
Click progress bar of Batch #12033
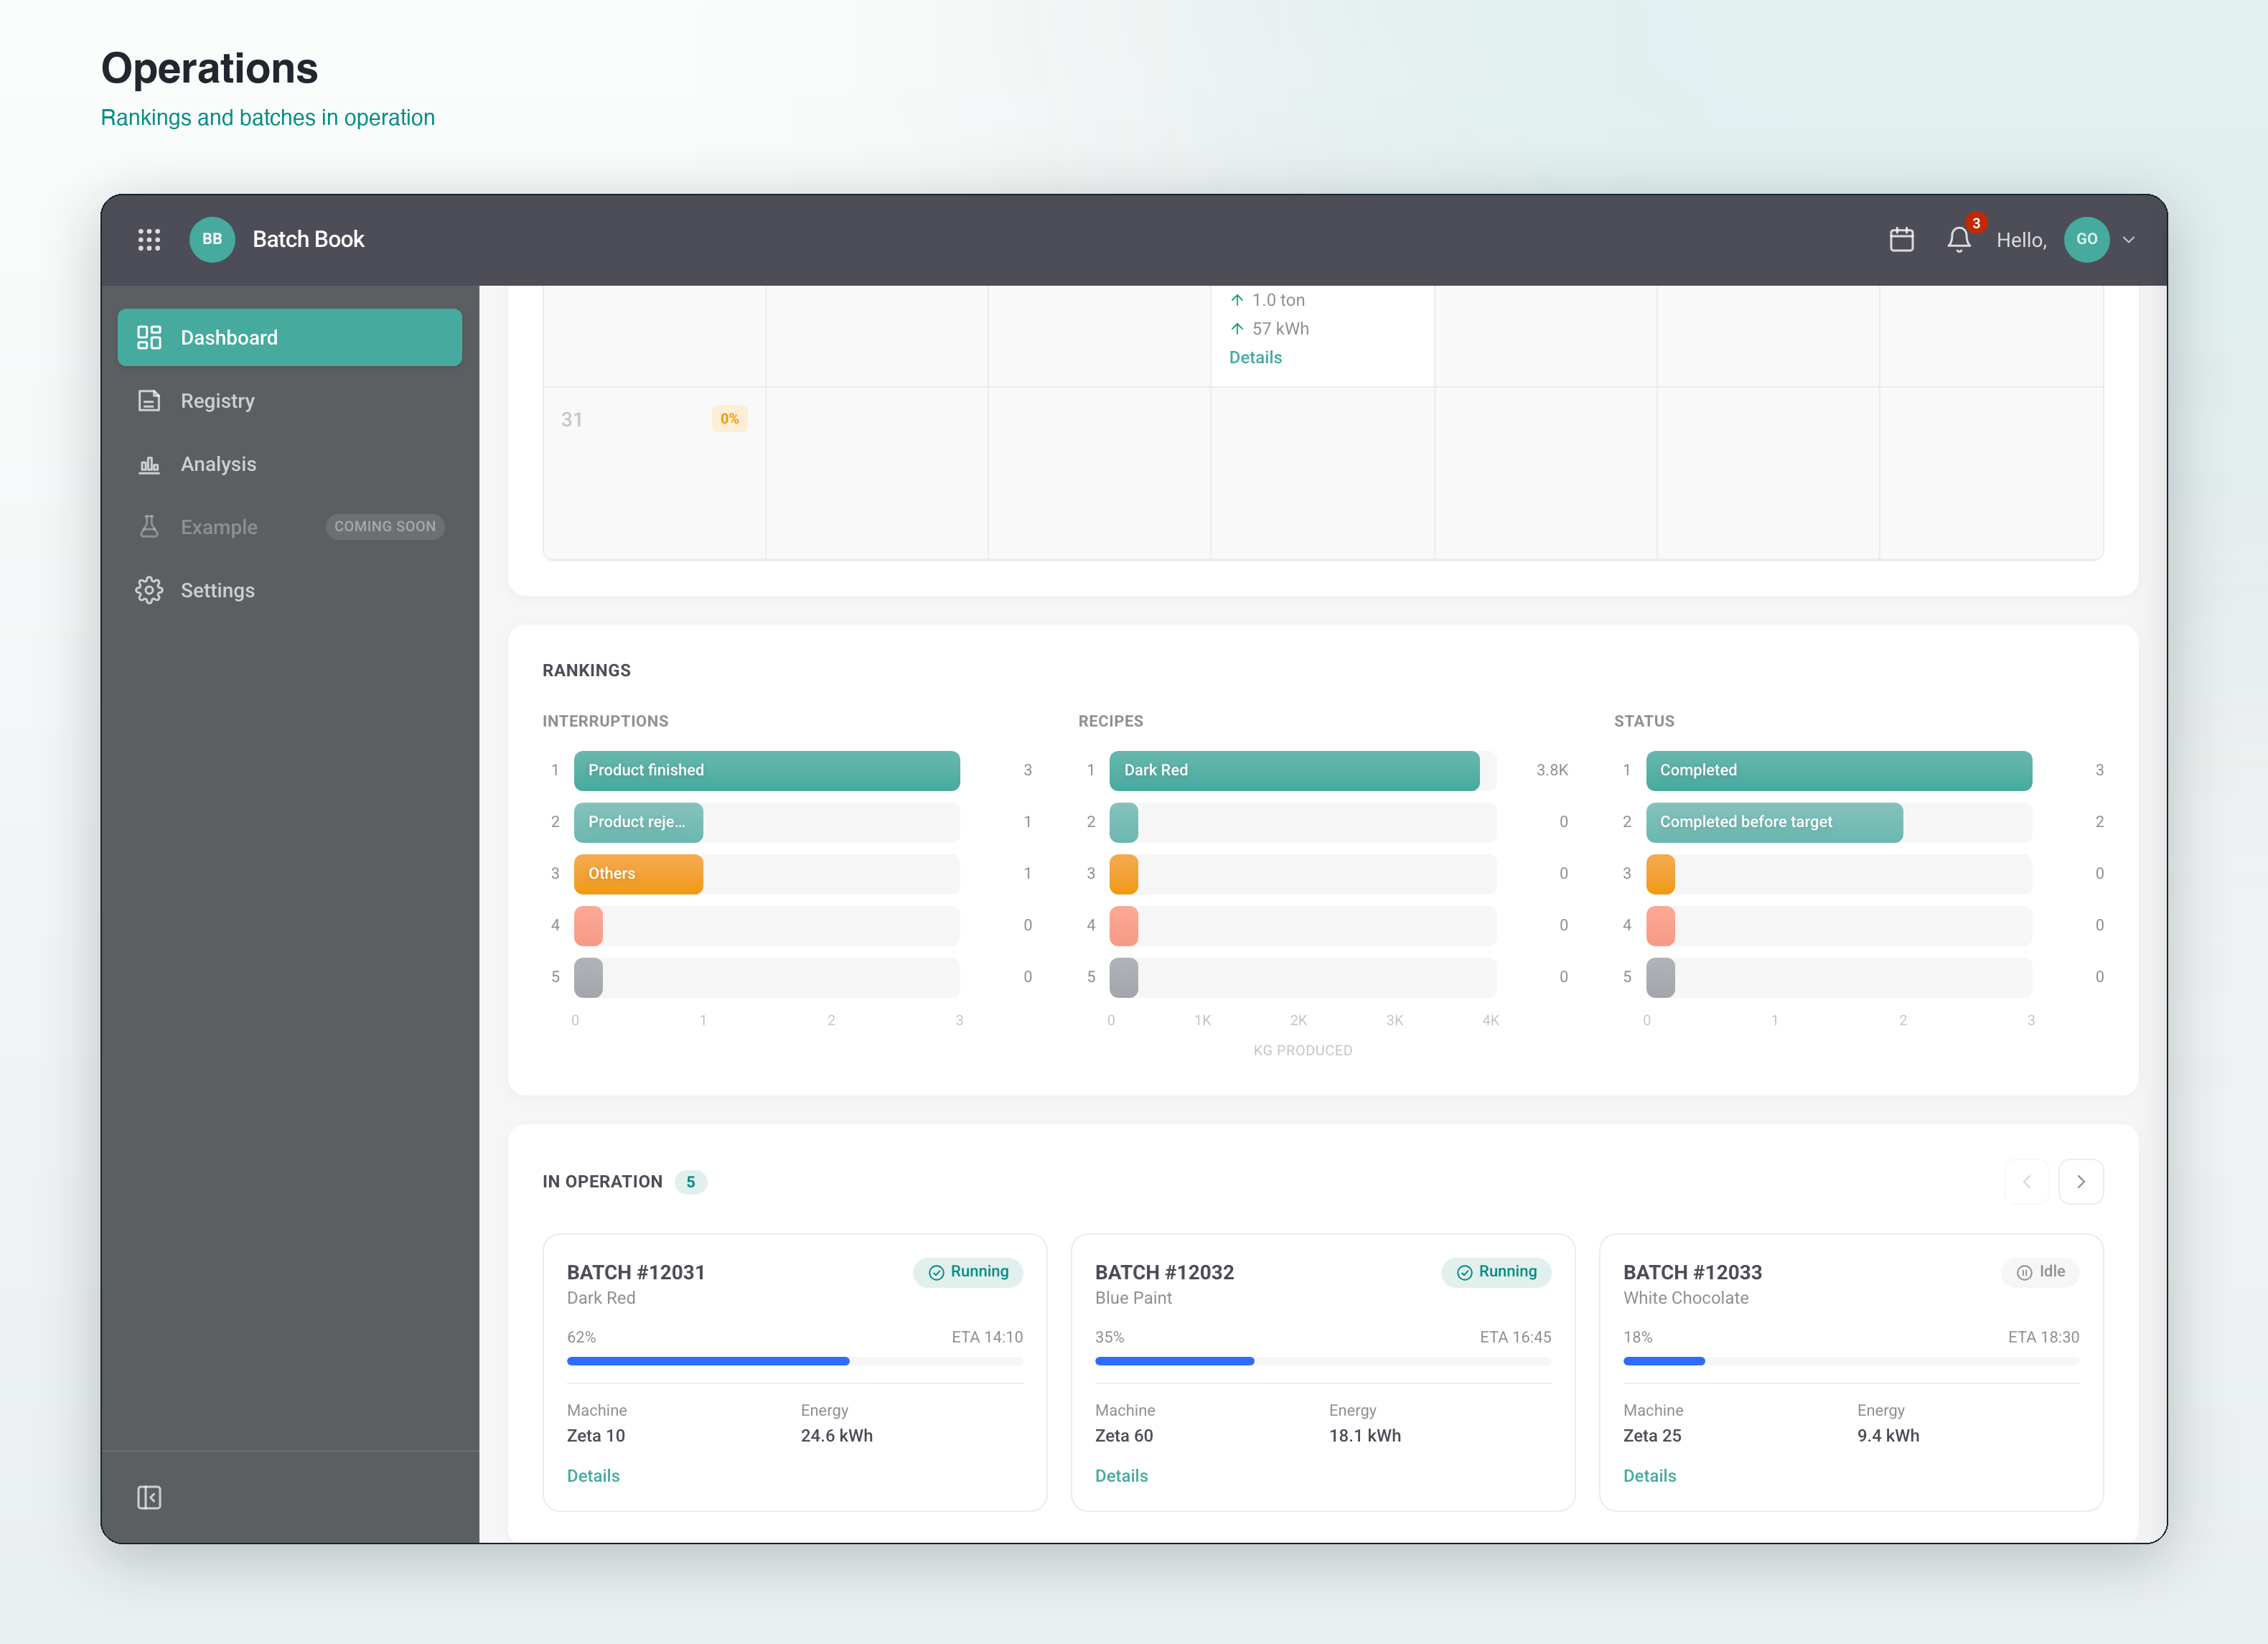coord(1851,1361)
